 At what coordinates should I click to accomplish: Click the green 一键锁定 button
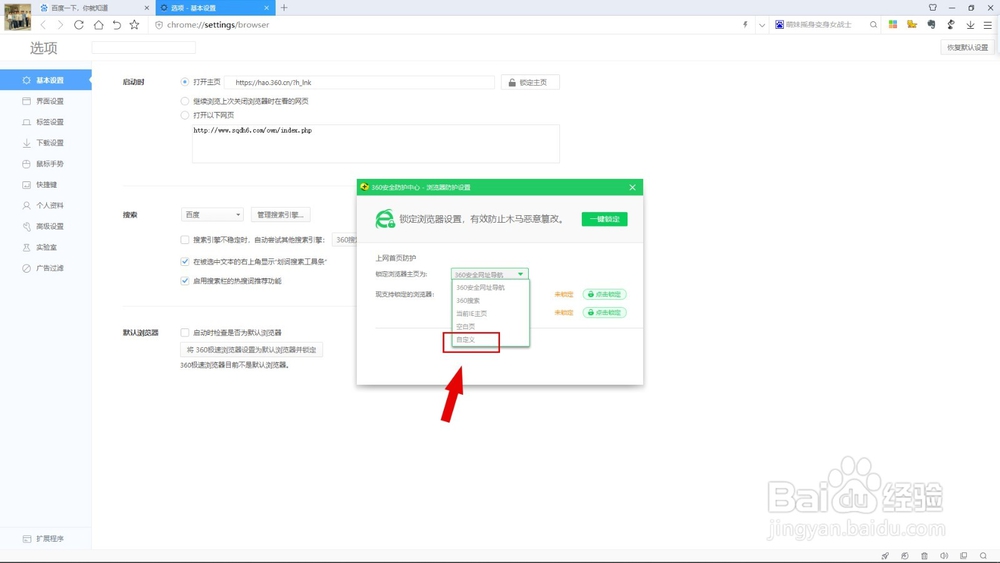(x=604, y=219)
